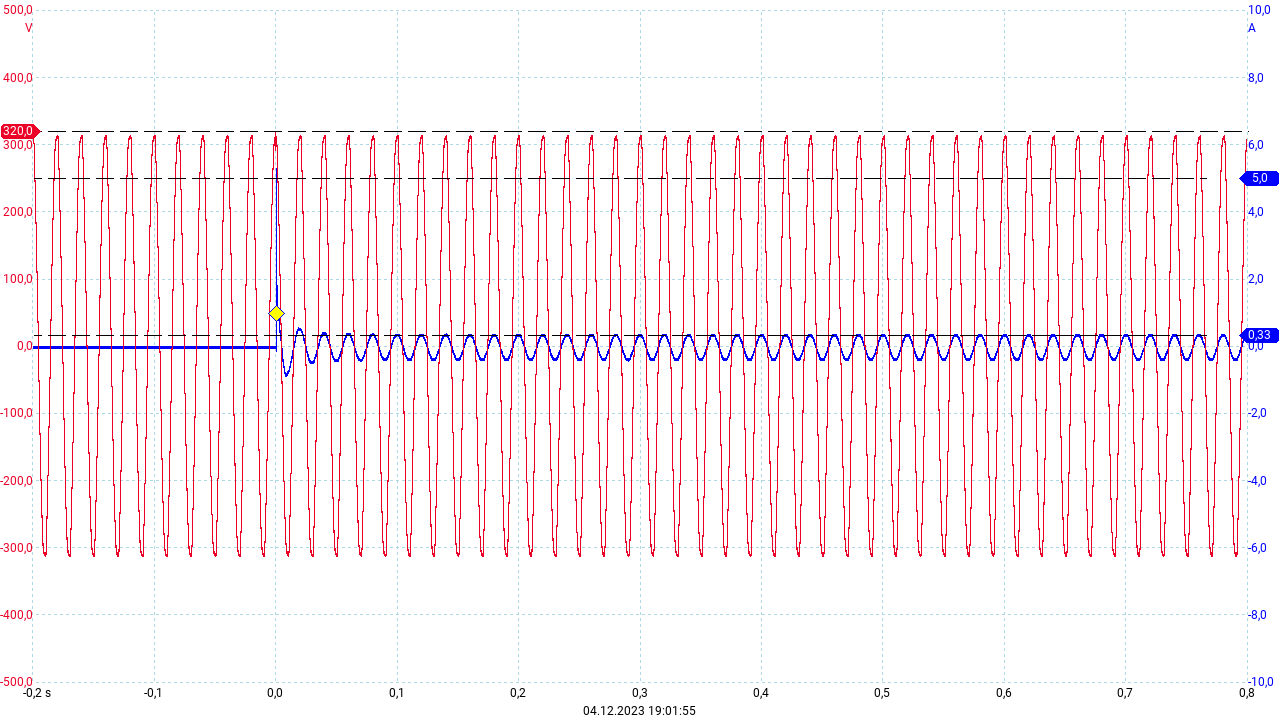Click the 500,0 voltage axis label
This screenshot has height=720, width=1280.
pyautogui.click(x=19, y=10)
